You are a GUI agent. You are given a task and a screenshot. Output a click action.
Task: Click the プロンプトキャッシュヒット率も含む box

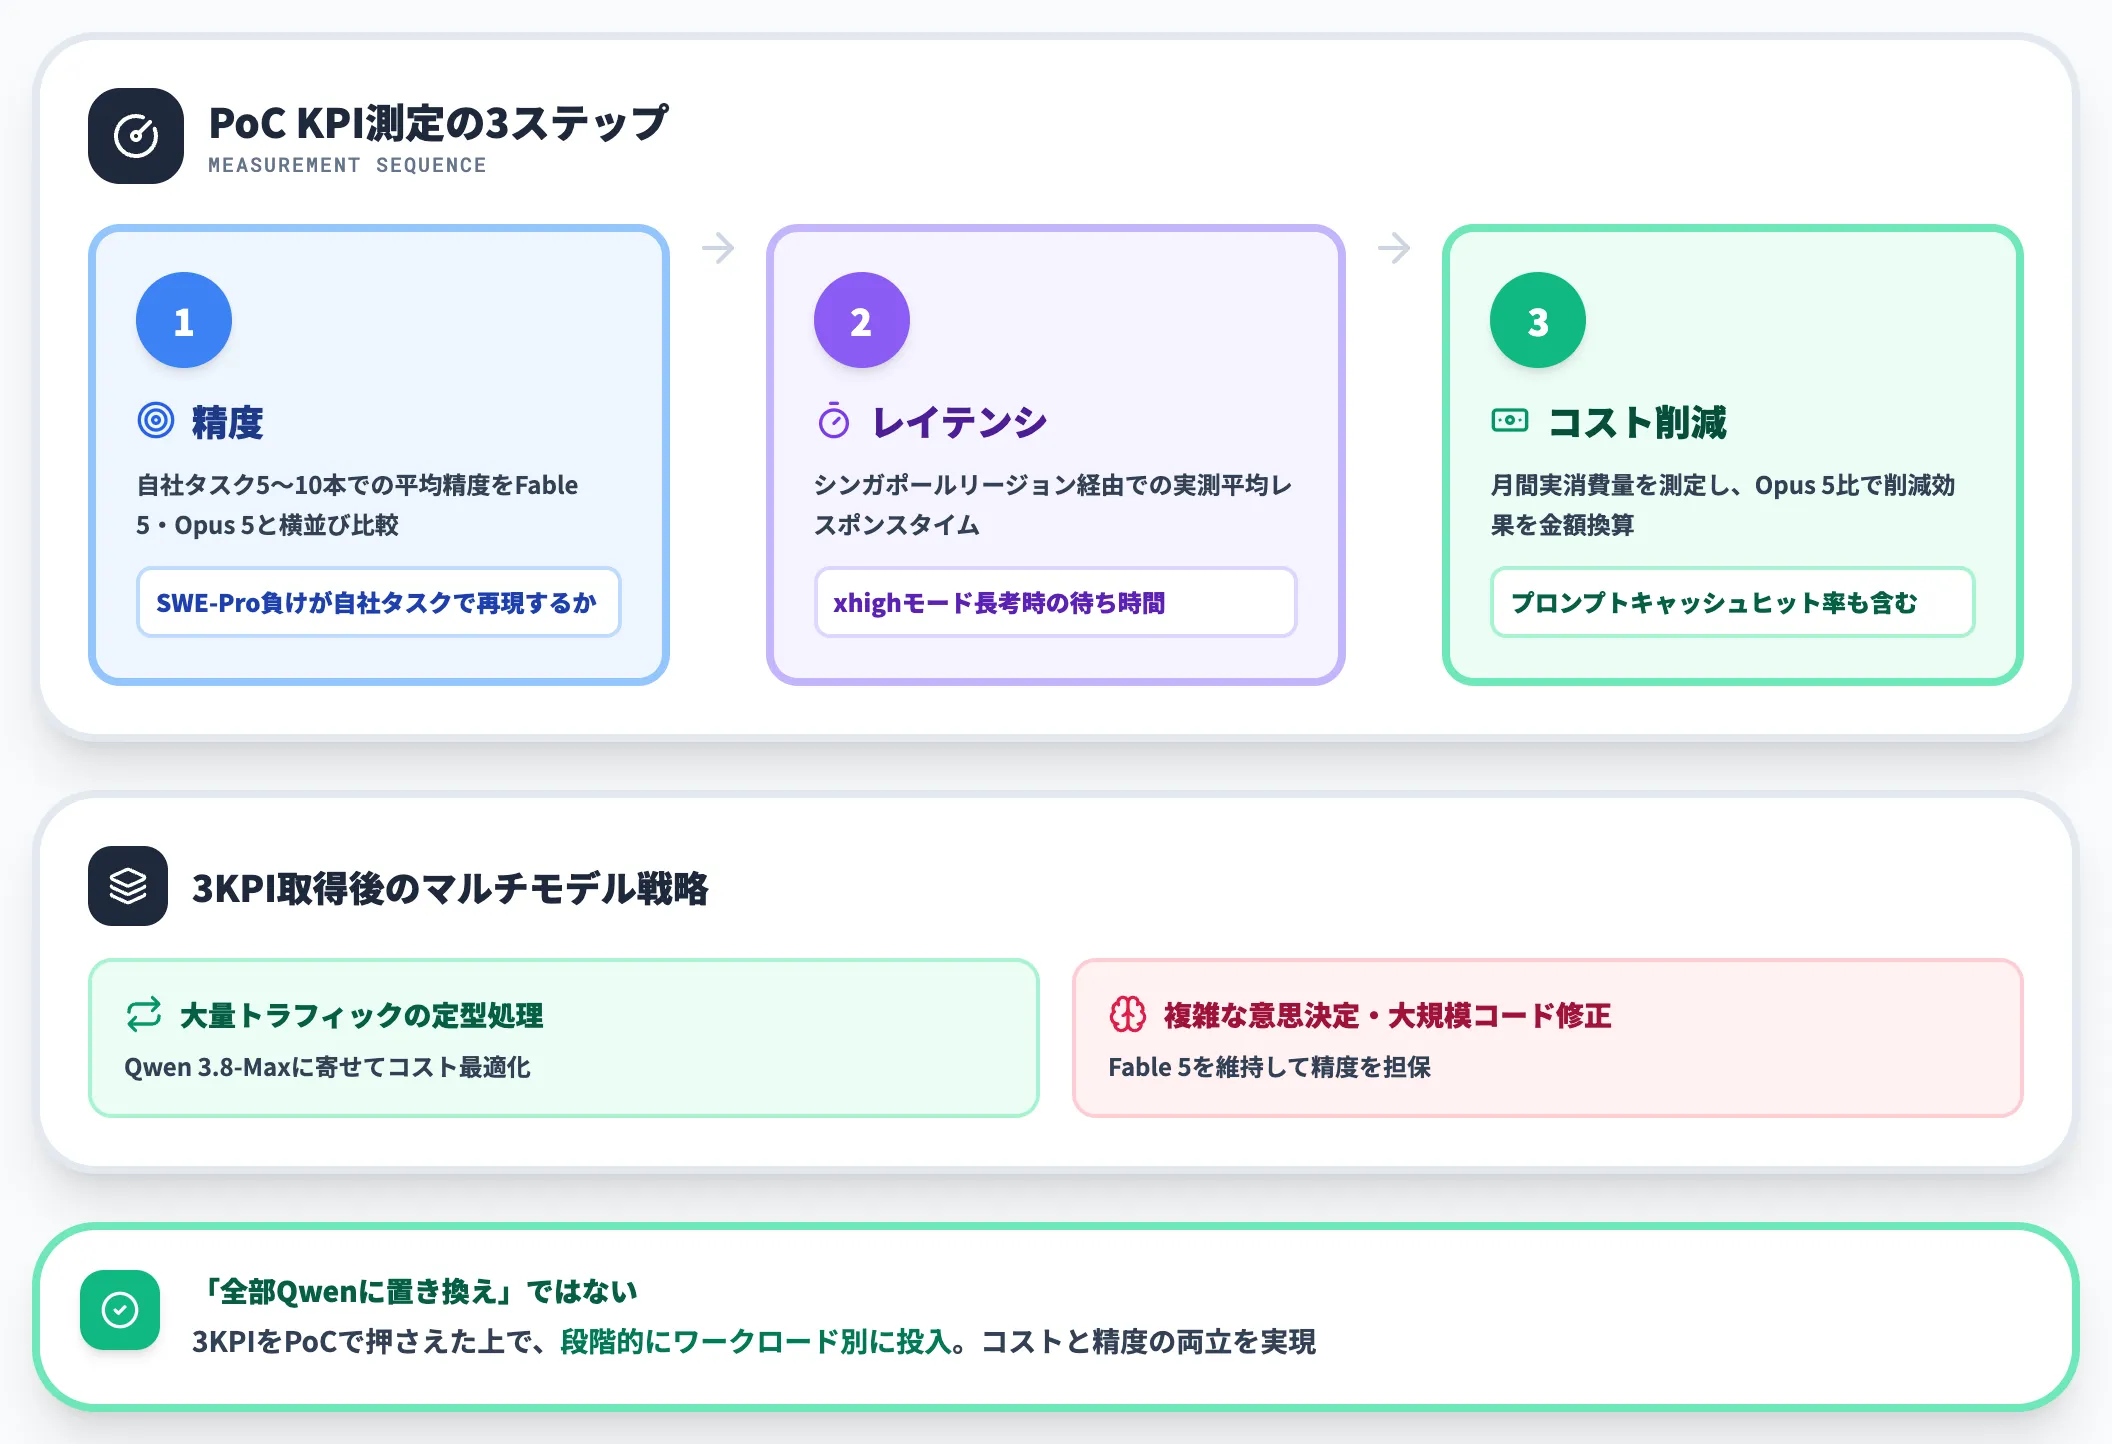1733,602
